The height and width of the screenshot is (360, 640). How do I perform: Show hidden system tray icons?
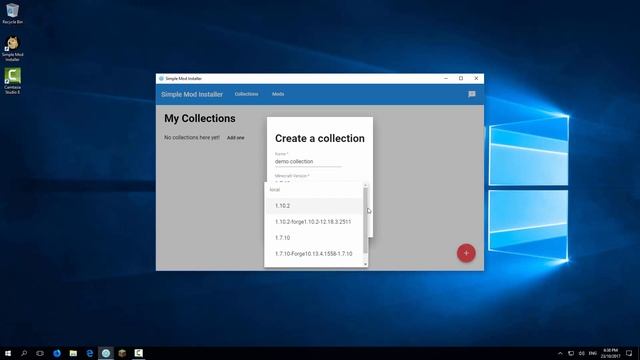click(560, 353)
